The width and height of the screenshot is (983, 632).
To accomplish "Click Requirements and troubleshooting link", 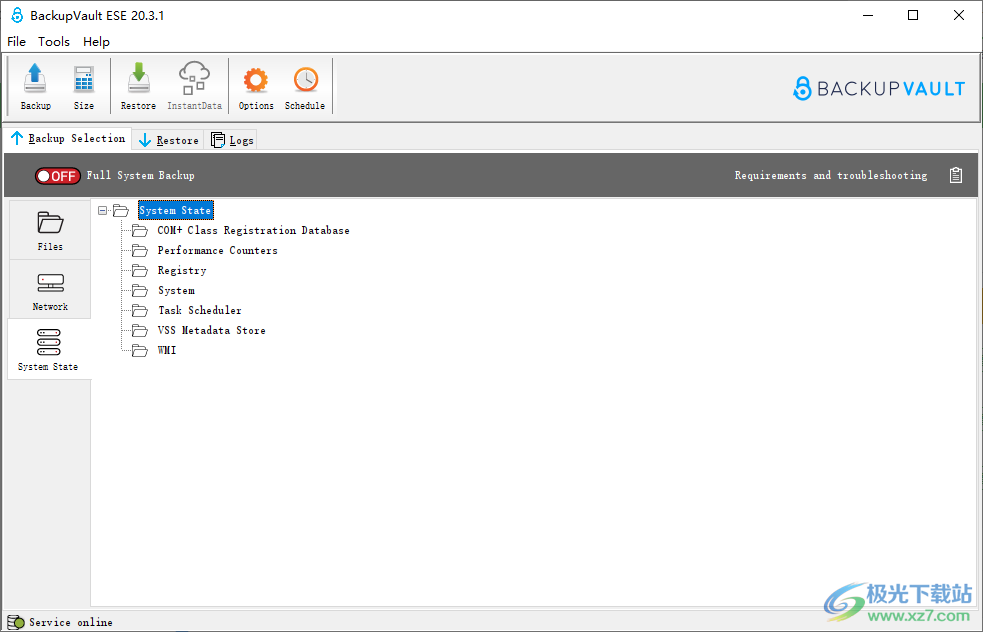I will (x=830, y=176).
